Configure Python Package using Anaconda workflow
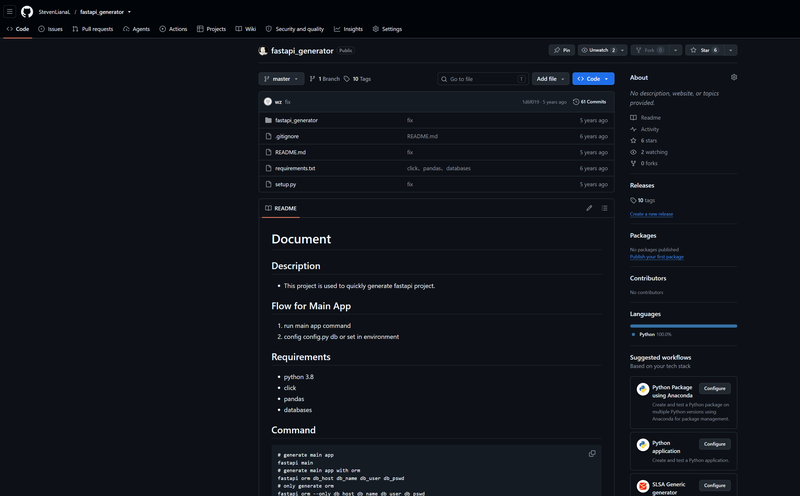Screen dimensions: 800x496 coord(714,388)
